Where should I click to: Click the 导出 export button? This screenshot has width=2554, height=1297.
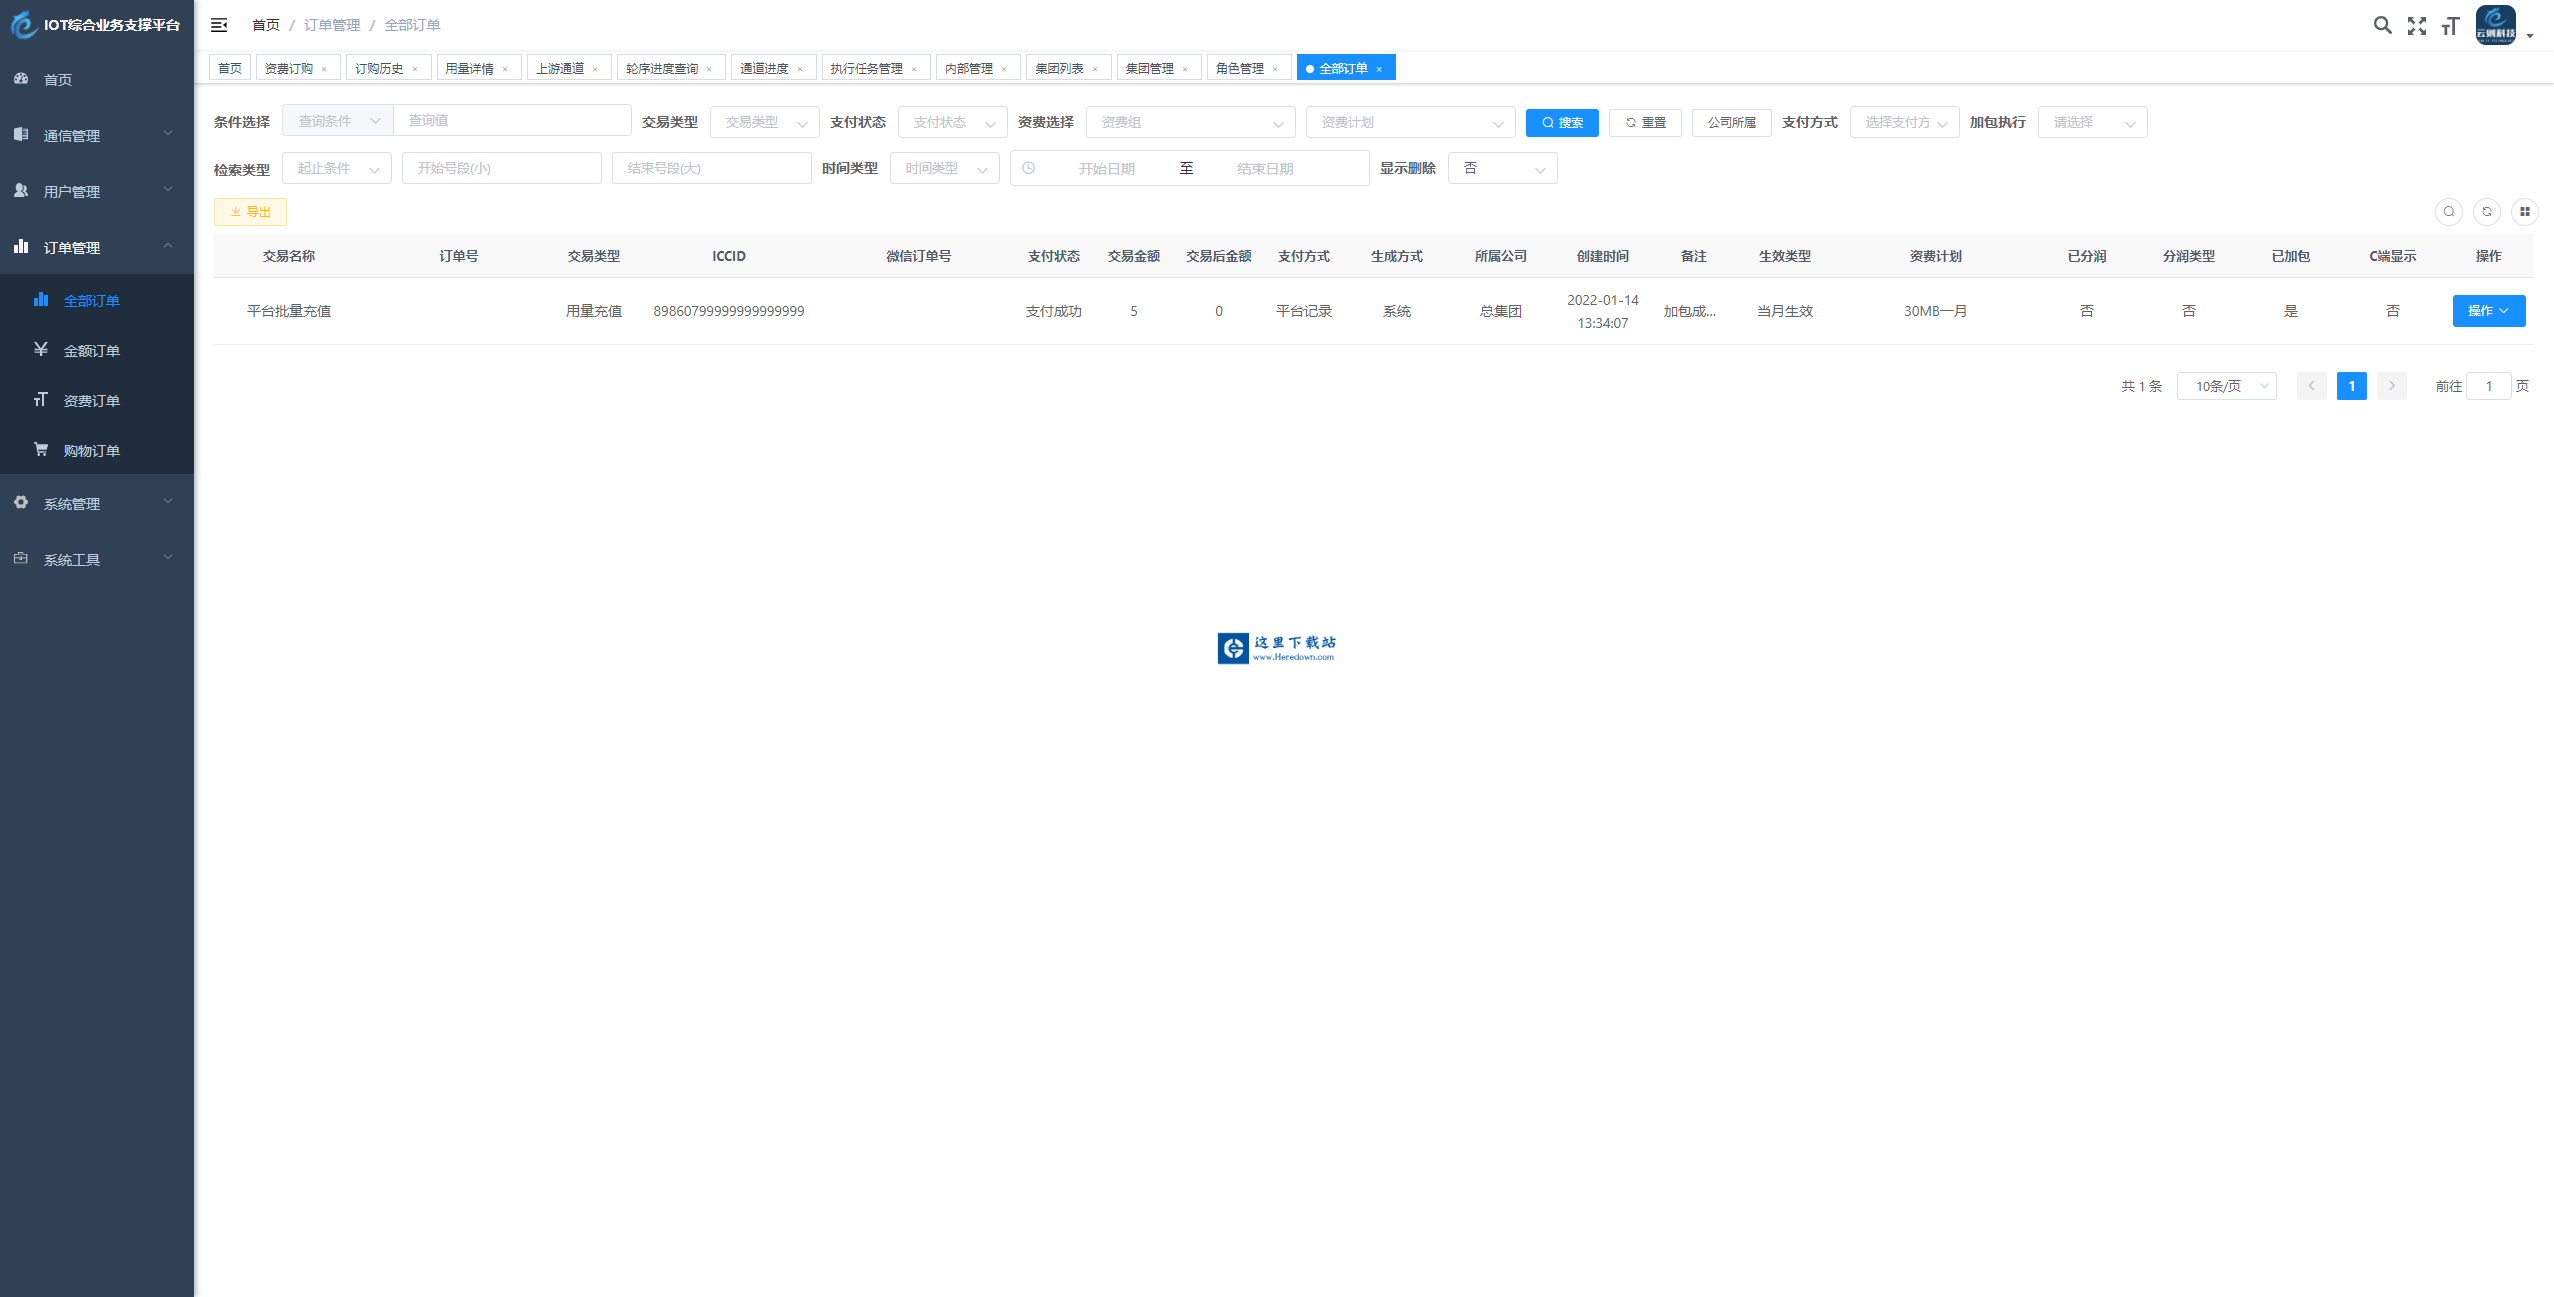pos(250,212)
